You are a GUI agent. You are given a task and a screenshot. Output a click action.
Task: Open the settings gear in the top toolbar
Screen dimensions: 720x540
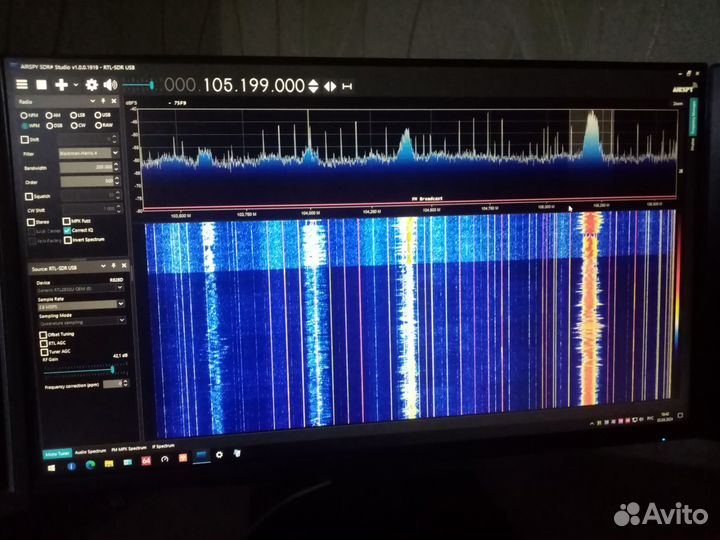coord(92,84)
